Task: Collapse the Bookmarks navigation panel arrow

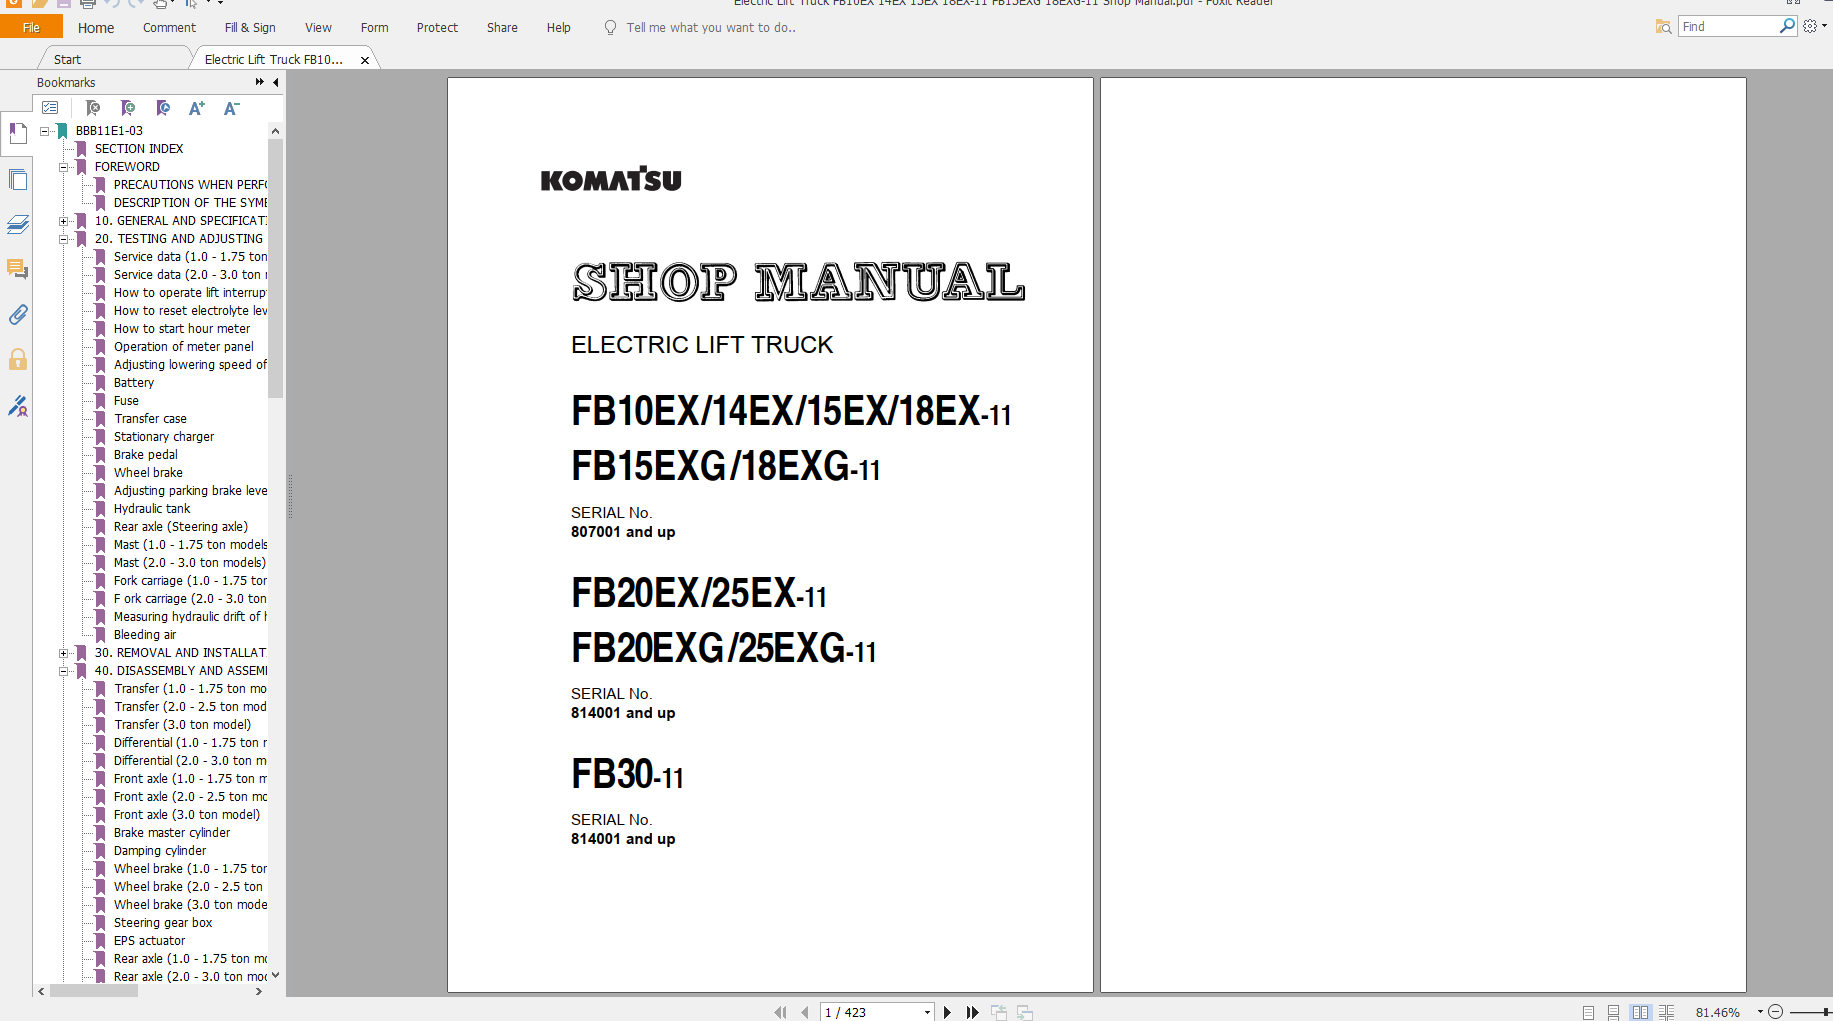Action: [x=276, y=82]
